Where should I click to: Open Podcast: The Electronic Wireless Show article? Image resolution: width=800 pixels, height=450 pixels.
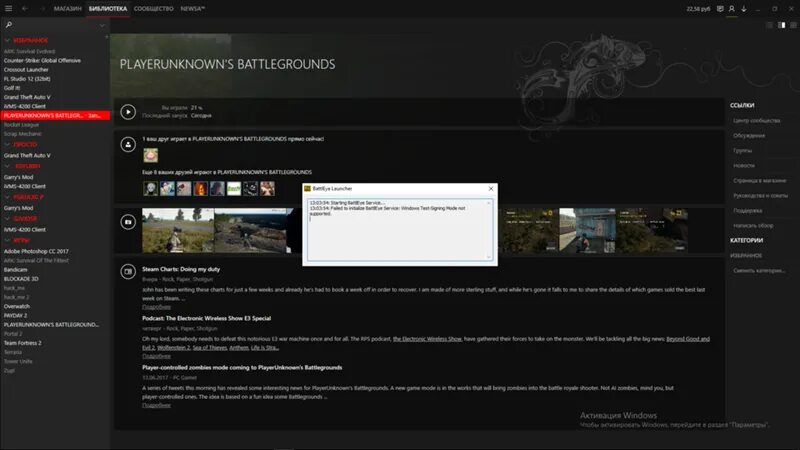coord(207,318)
